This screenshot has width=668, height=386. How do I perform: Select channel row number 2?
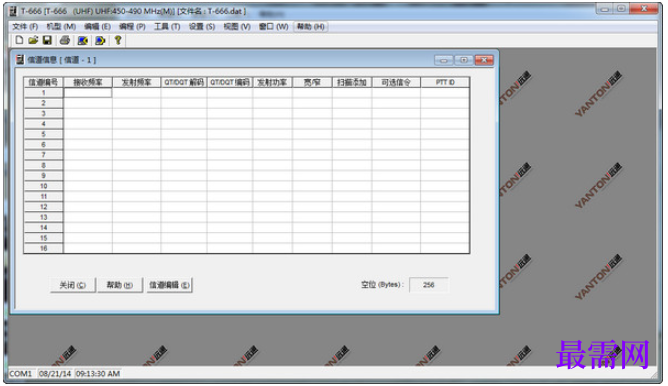click(x=43, y=103)
